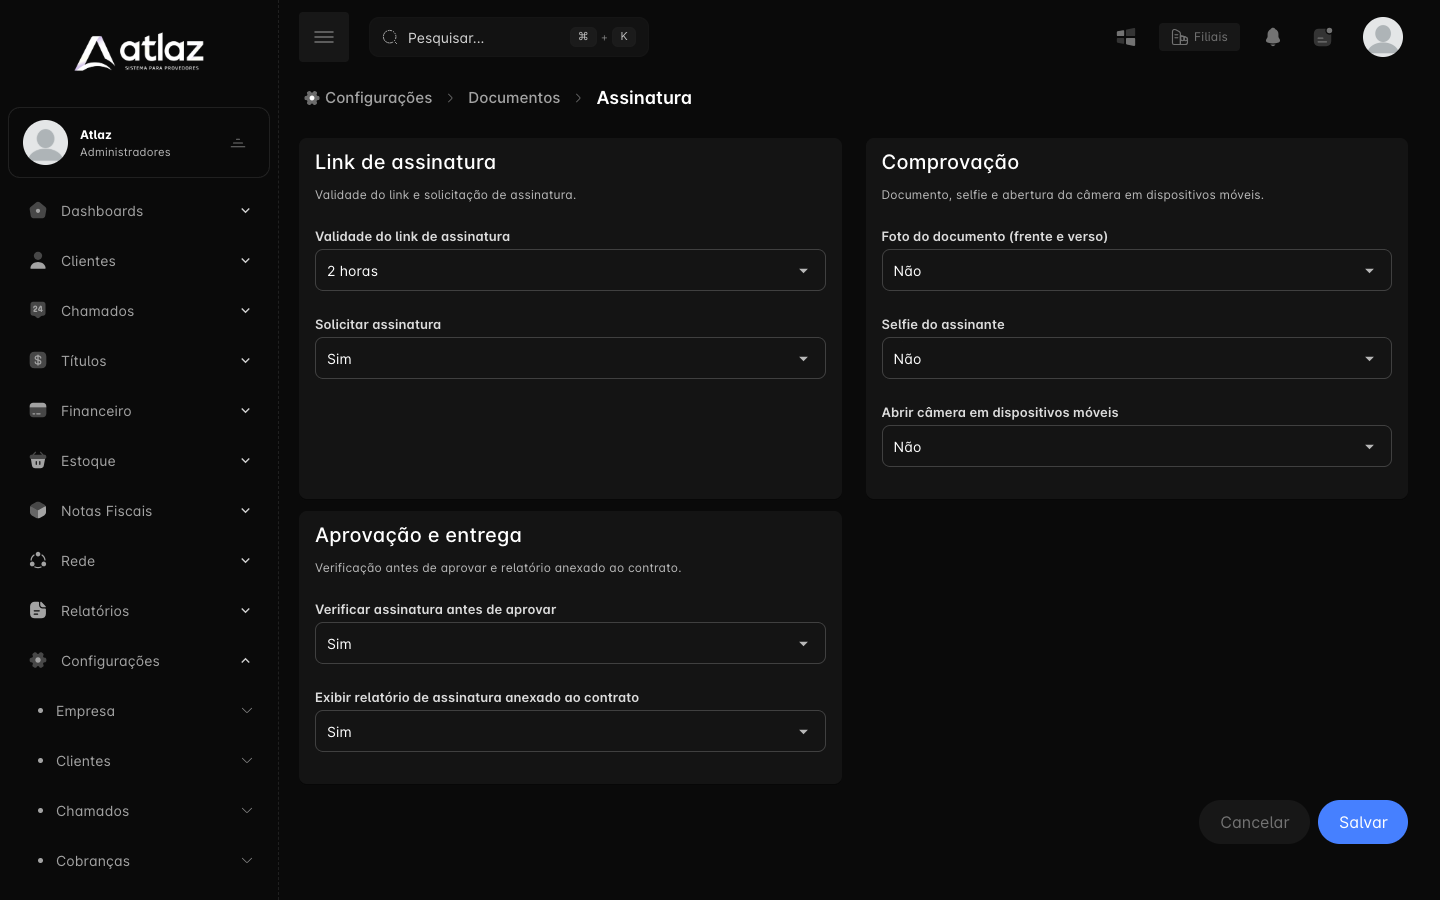Image resolution: width=1440 pixels, height=900 pixels.
Task: Open Verificar assinatura antes de aprovar dropdown
Action: [570, 643]
